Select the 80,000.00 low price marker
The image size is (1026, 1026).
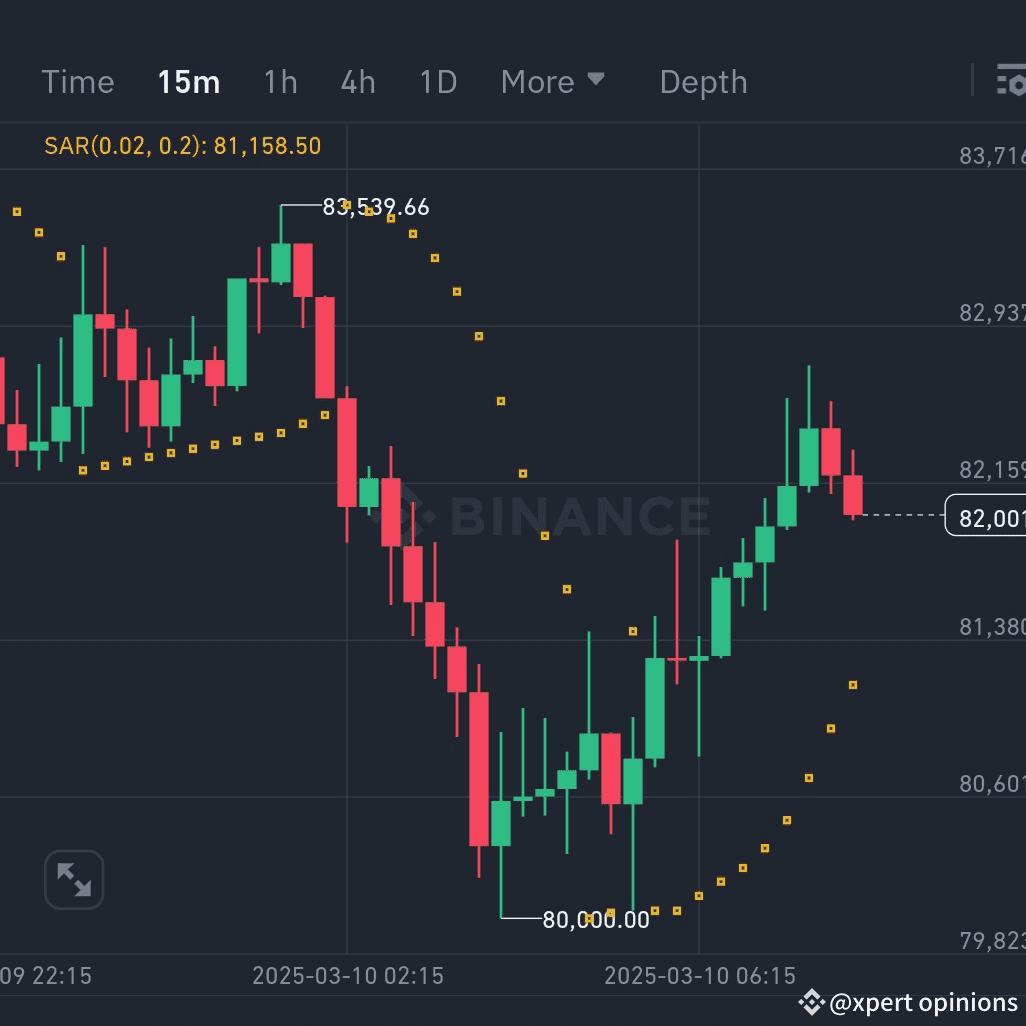[595, 919]
